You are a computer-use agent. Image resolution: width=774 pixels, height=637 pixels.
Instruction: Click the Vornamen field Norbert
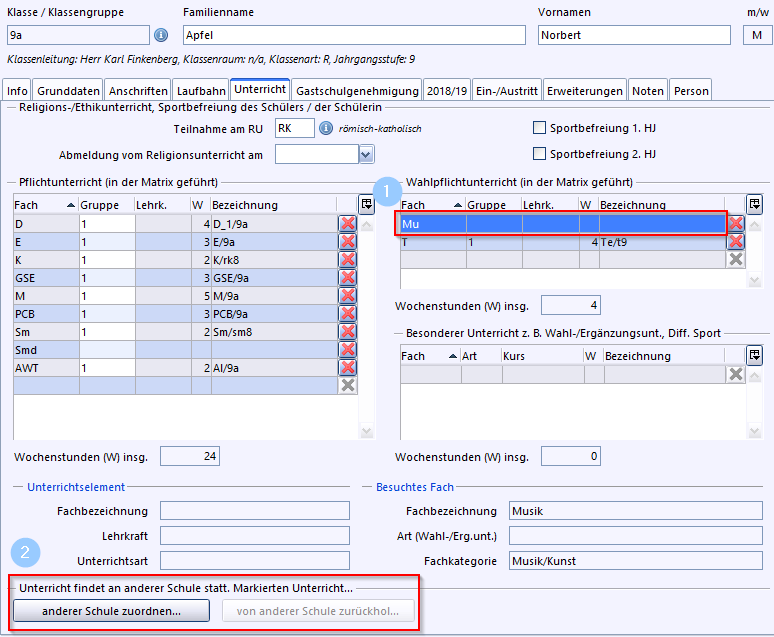point(634,35)
